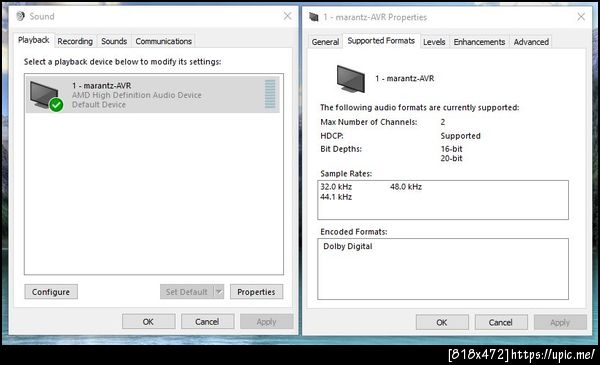Open the Advanced tab
Image resolution: width=600 pixels, height=365 pixels.
point(531,42)
